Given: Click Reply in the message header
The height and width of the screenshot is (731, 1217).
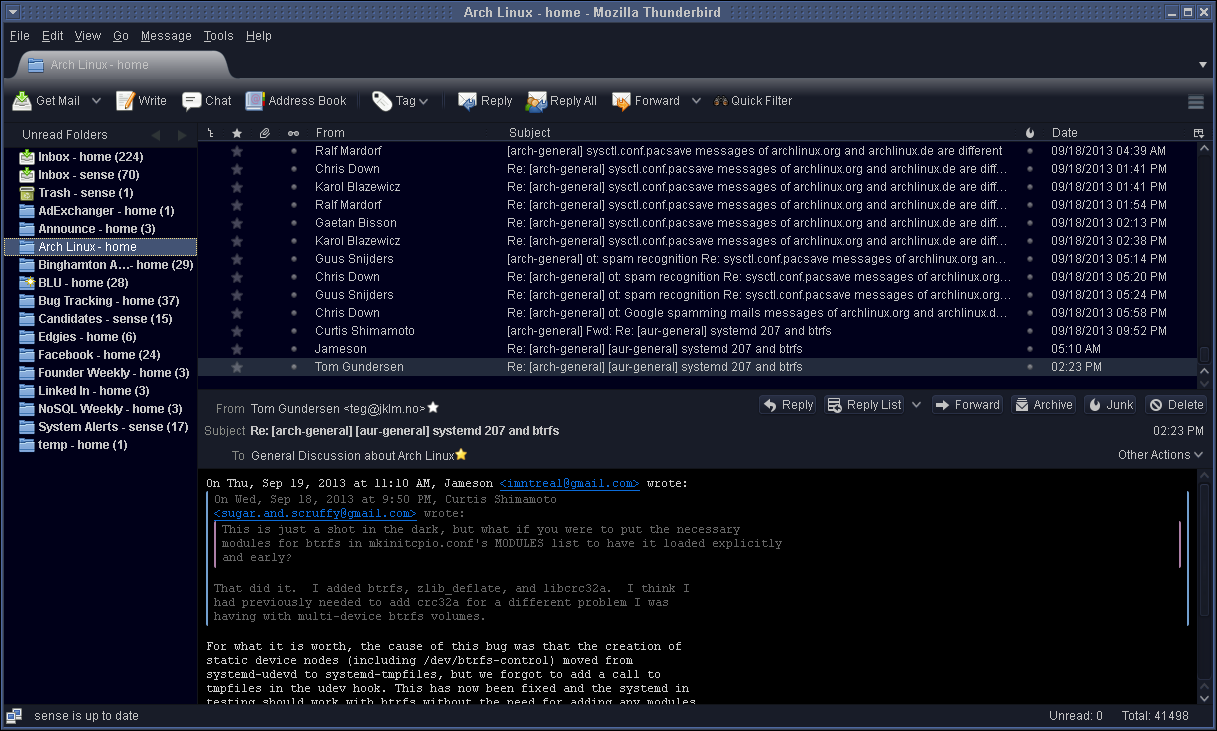Looking at the screenshot, I should click(787, 405).
